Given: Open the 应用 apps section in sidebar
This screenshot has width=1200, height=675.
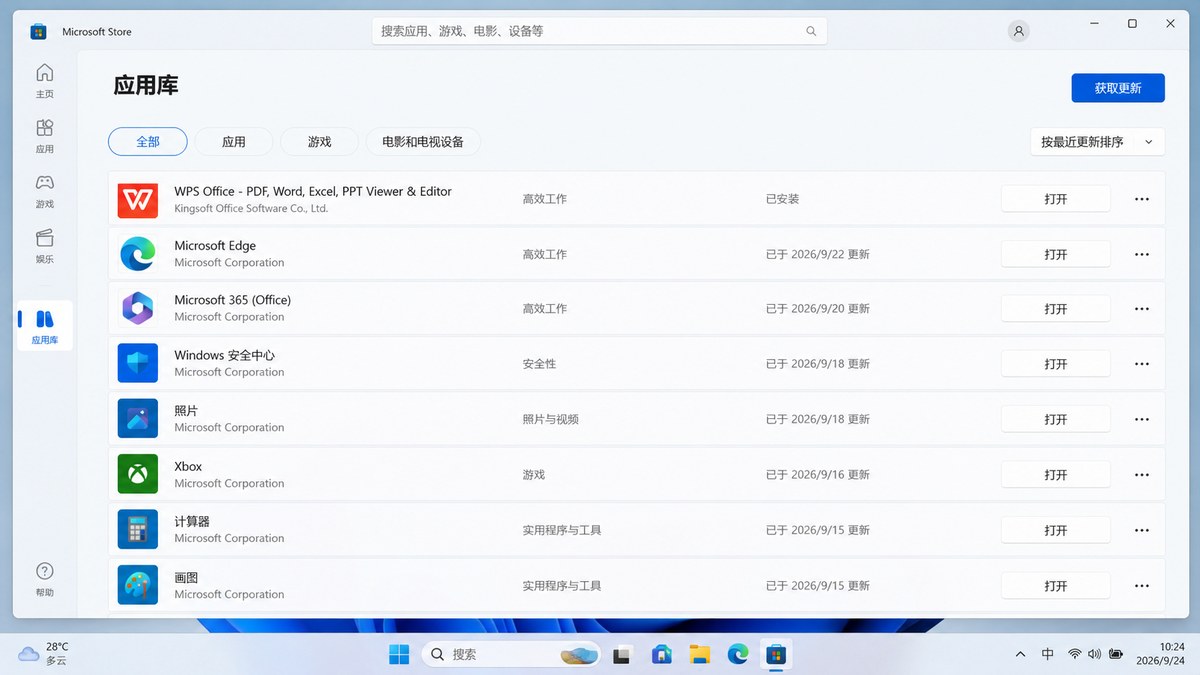Looking at the screenshot, I should pyautogui.click(x=44, y=128).
